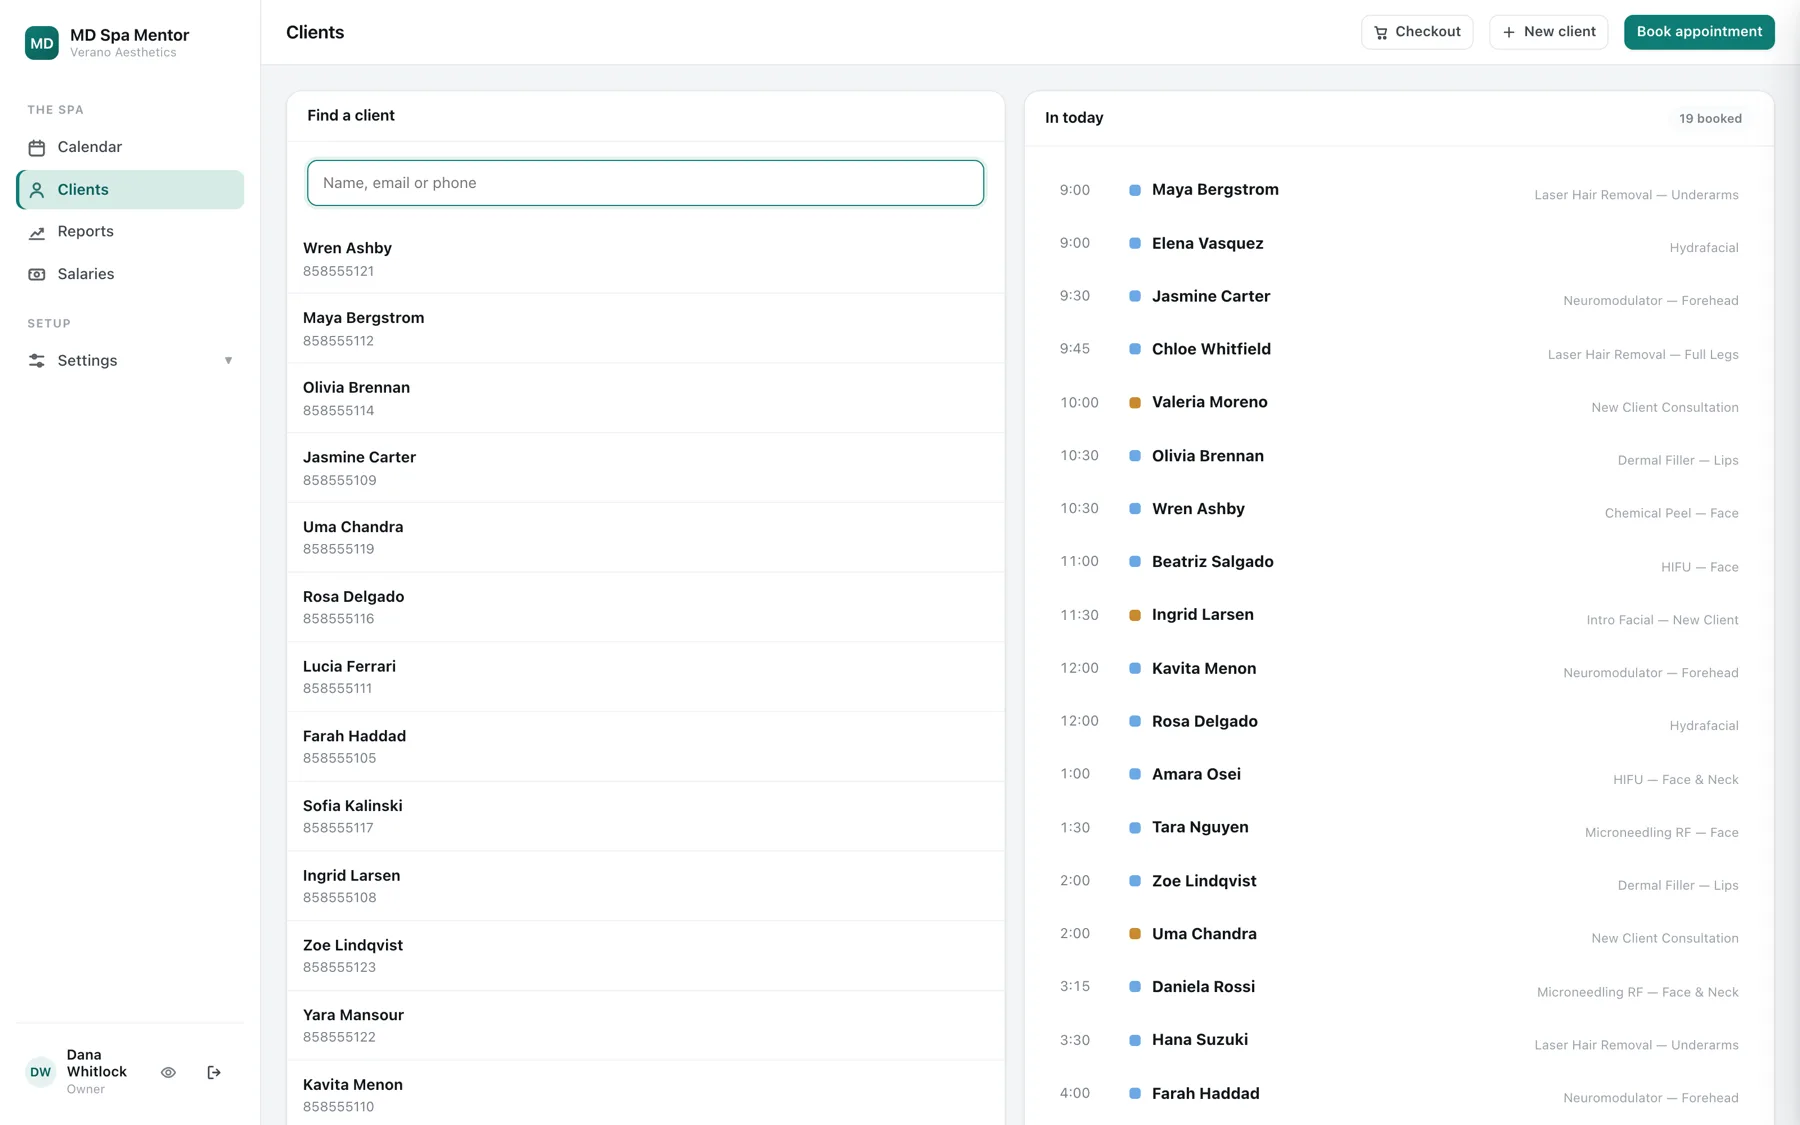Select Olivia Brennan in Find a client list
The height and width of the screenshot is (1125, 1800).
(645, 398)
